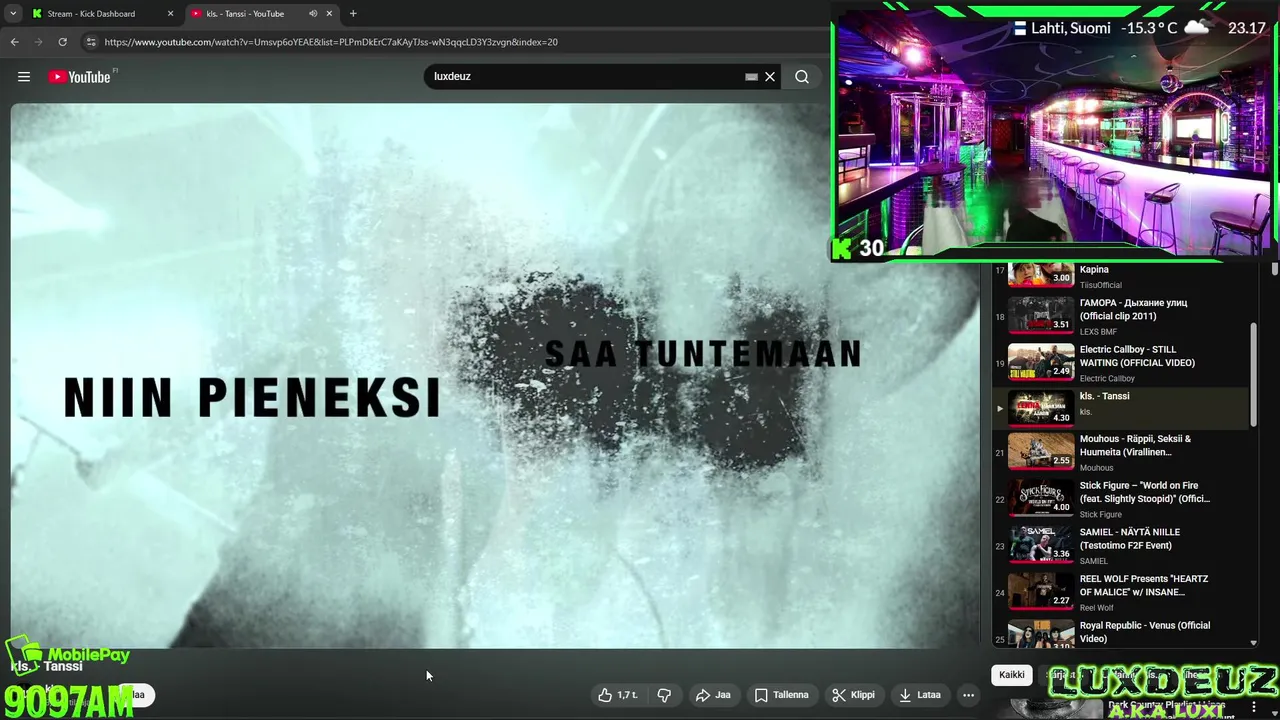Like the video (1,7 t.)

[x=618, y=695]
